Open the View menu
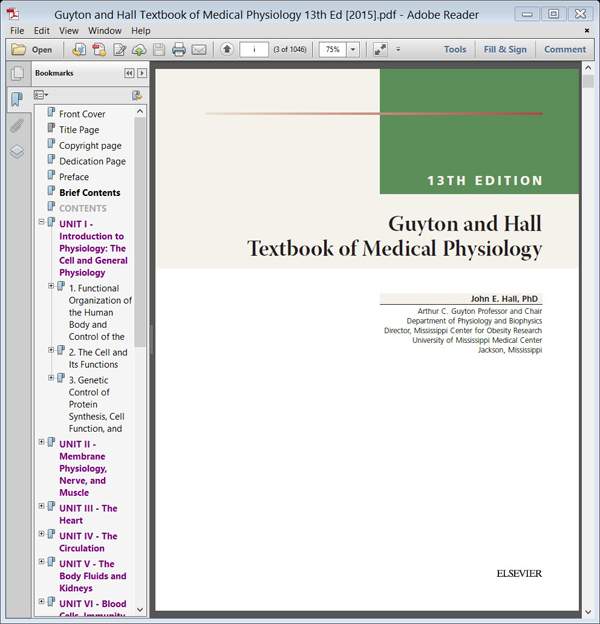The image size is (600, 624). [68, 31]
